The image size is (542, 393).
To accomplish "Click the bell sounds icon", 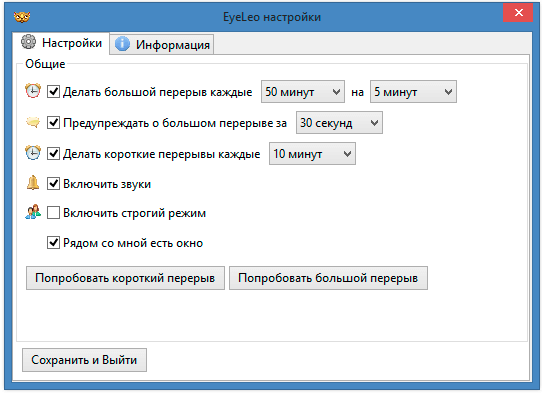I will [x=33, y=183].
